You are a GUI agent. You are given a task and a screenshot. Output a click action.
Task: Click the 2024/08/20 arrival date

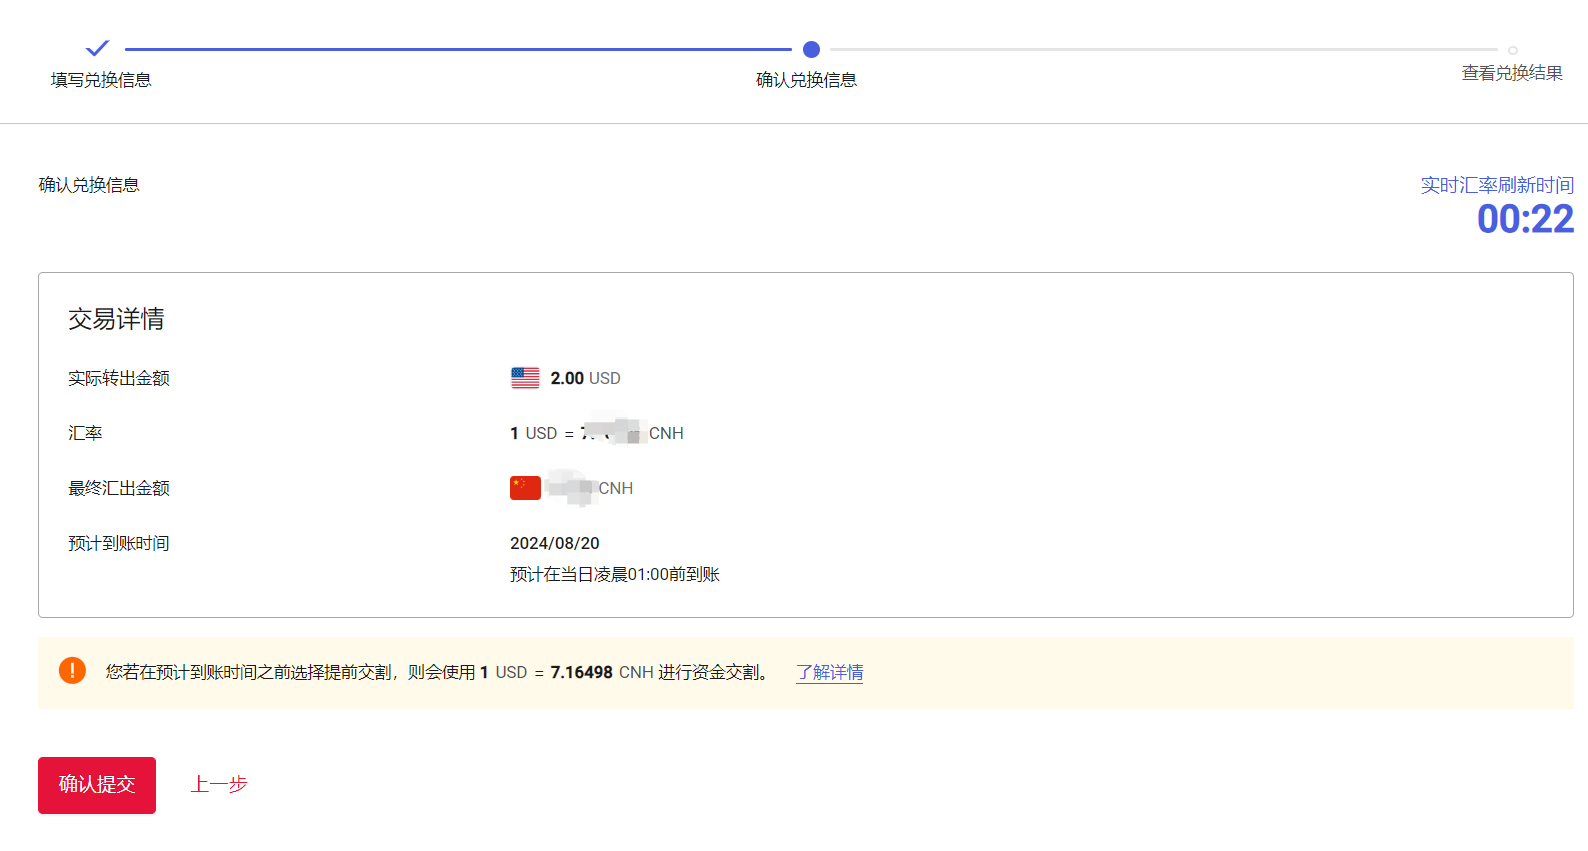tap(555, 543)
